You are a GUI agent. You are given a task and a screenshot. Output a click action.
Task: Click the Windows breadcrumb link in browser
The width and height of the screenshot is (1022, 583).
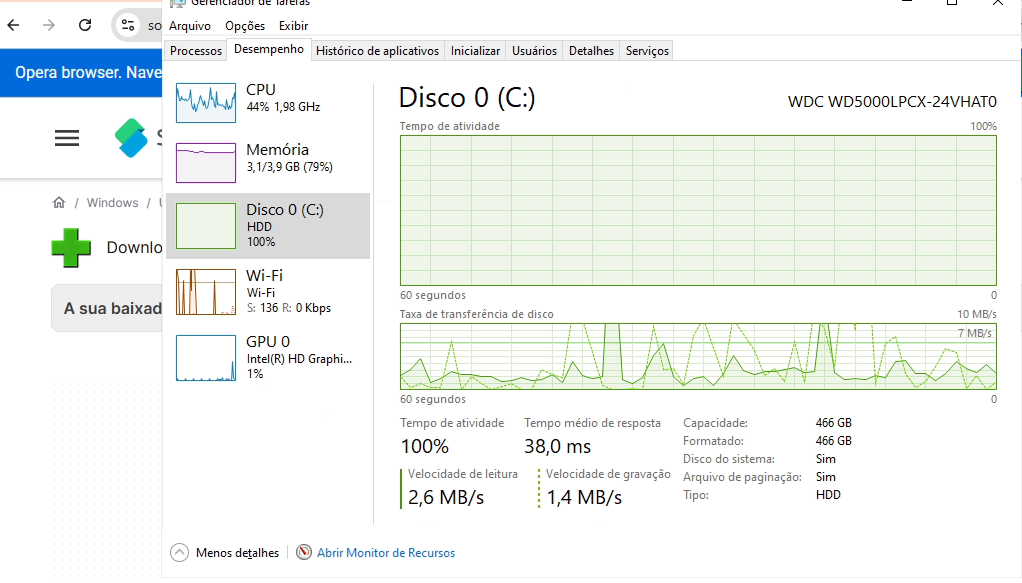pyautogui.click(x=112, y=202)
